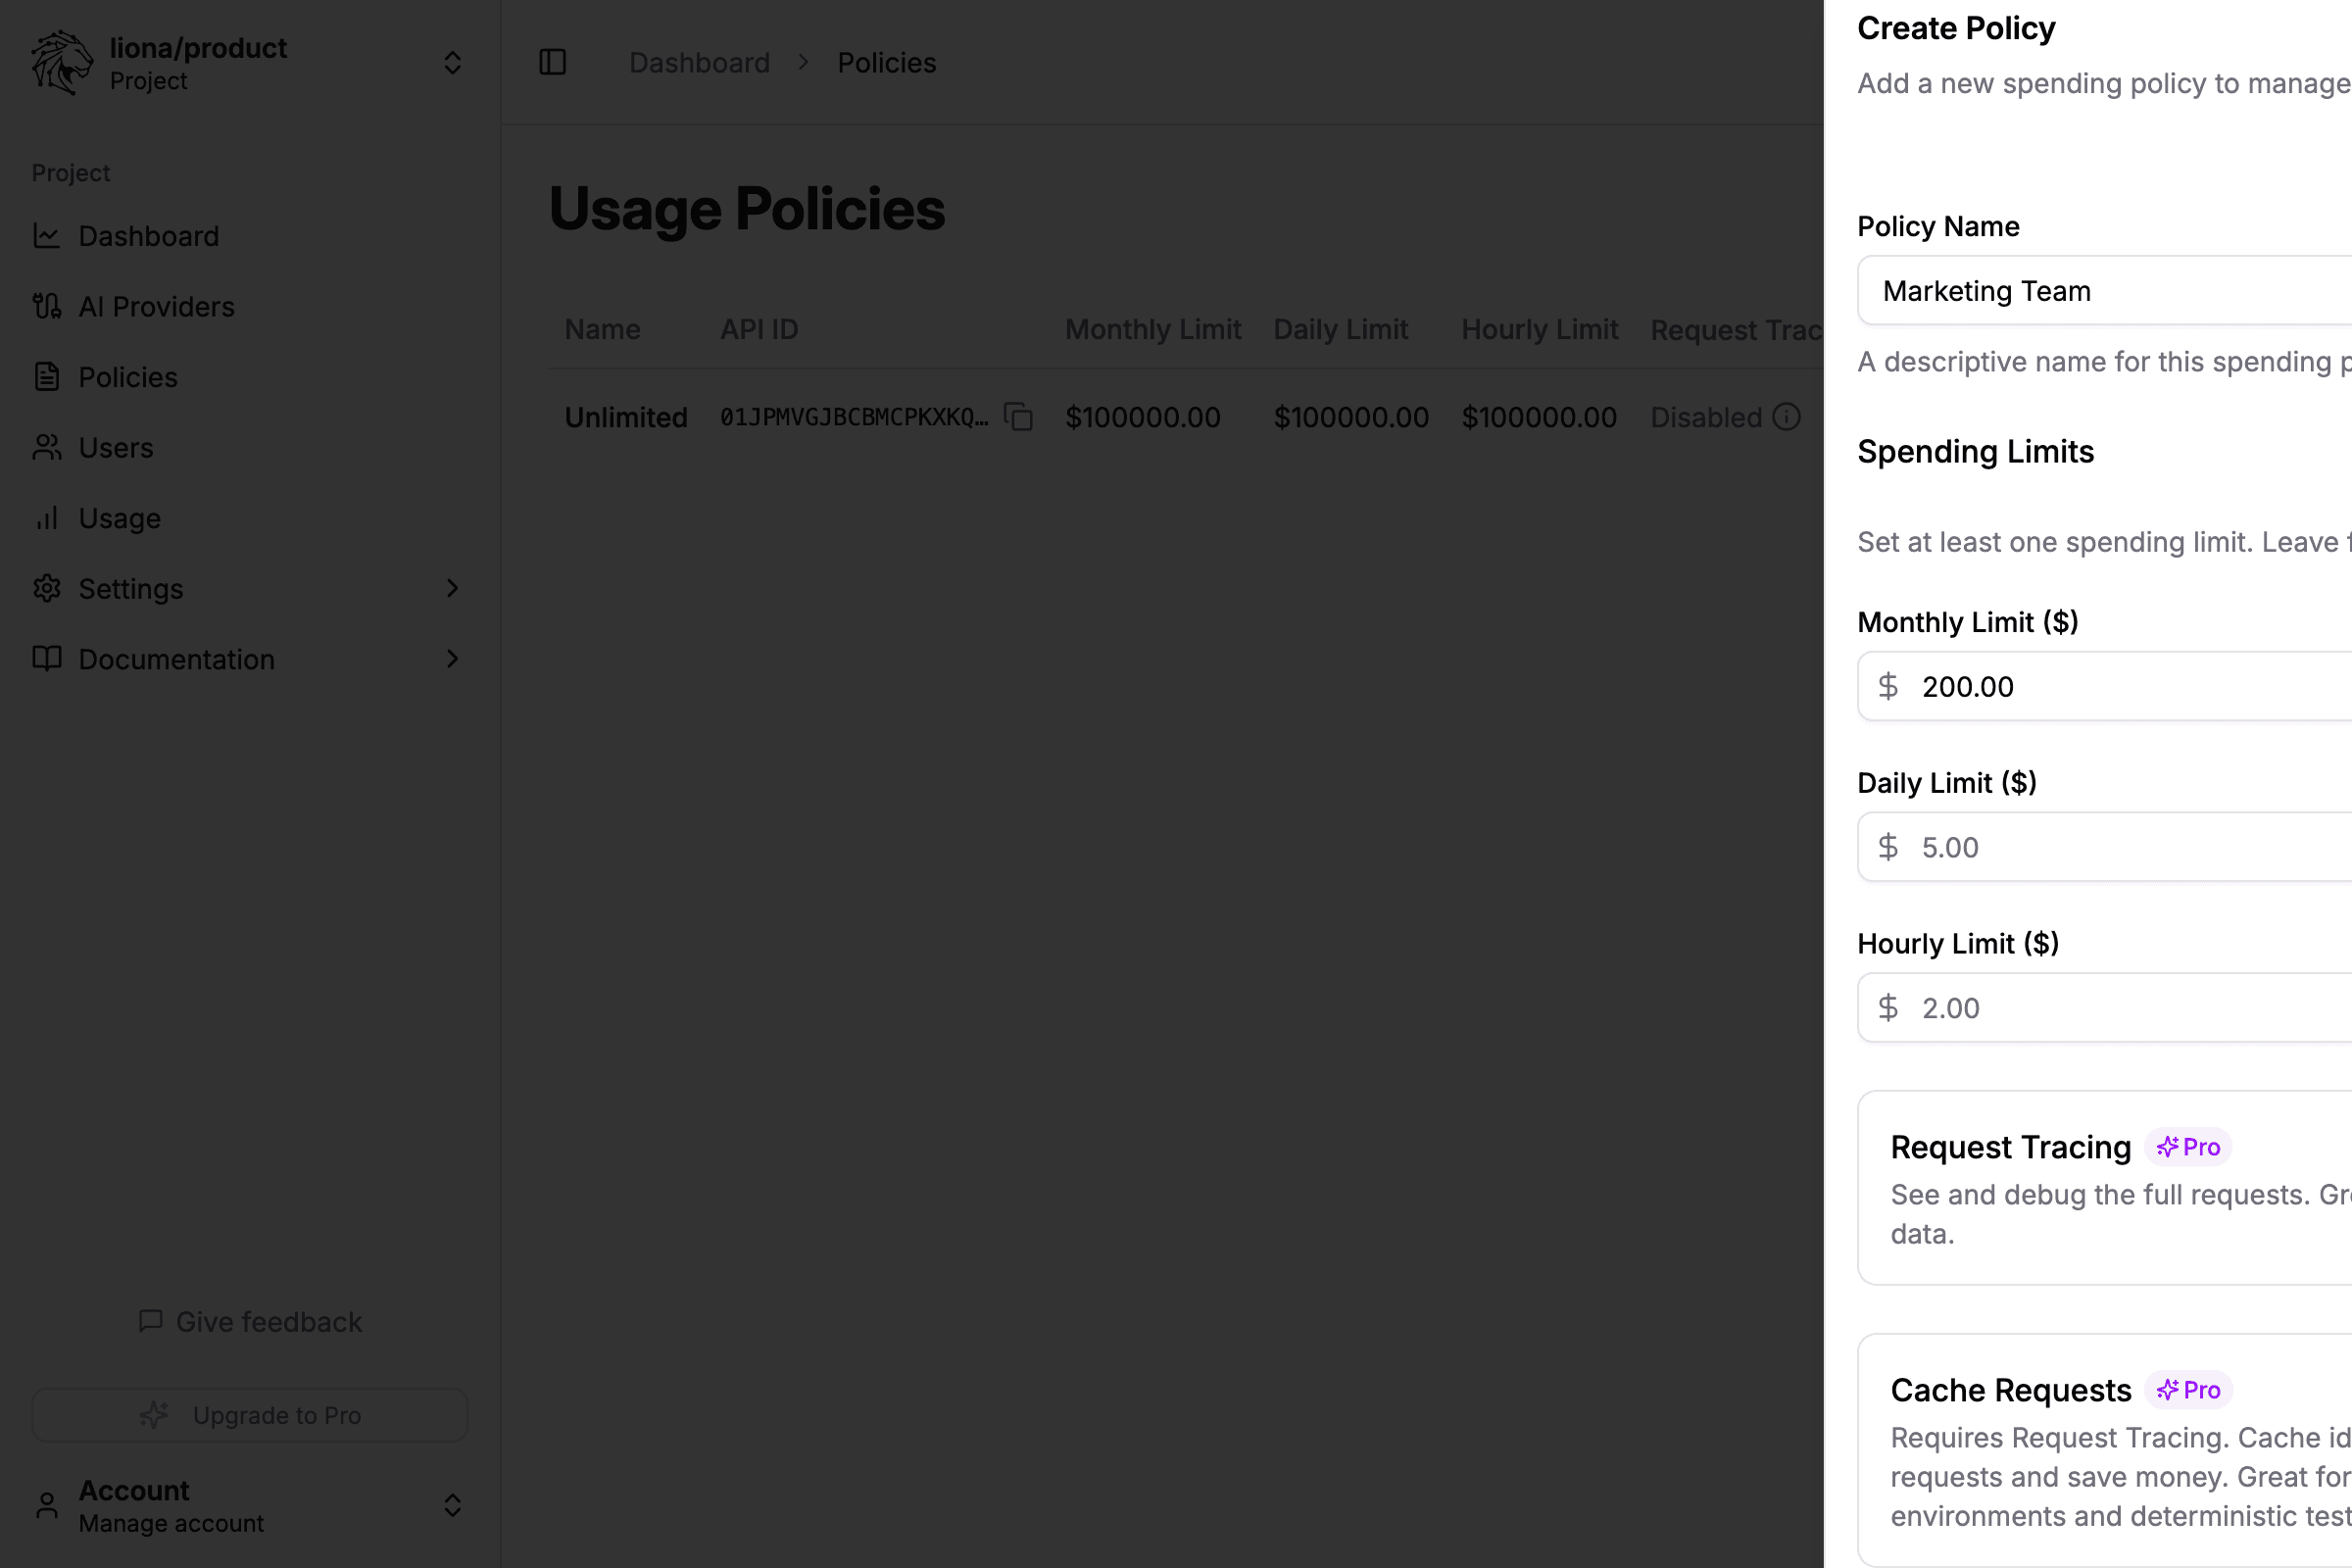Click the Policy Name input field

2105,291
